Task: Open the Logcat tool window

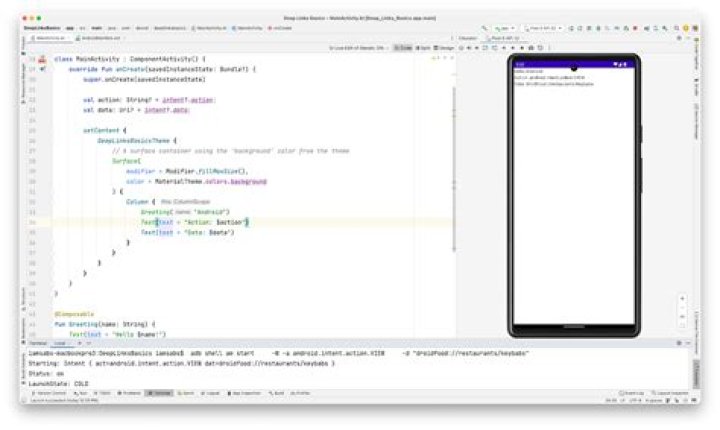Action: pyautogui.click(x=211, y=393)
